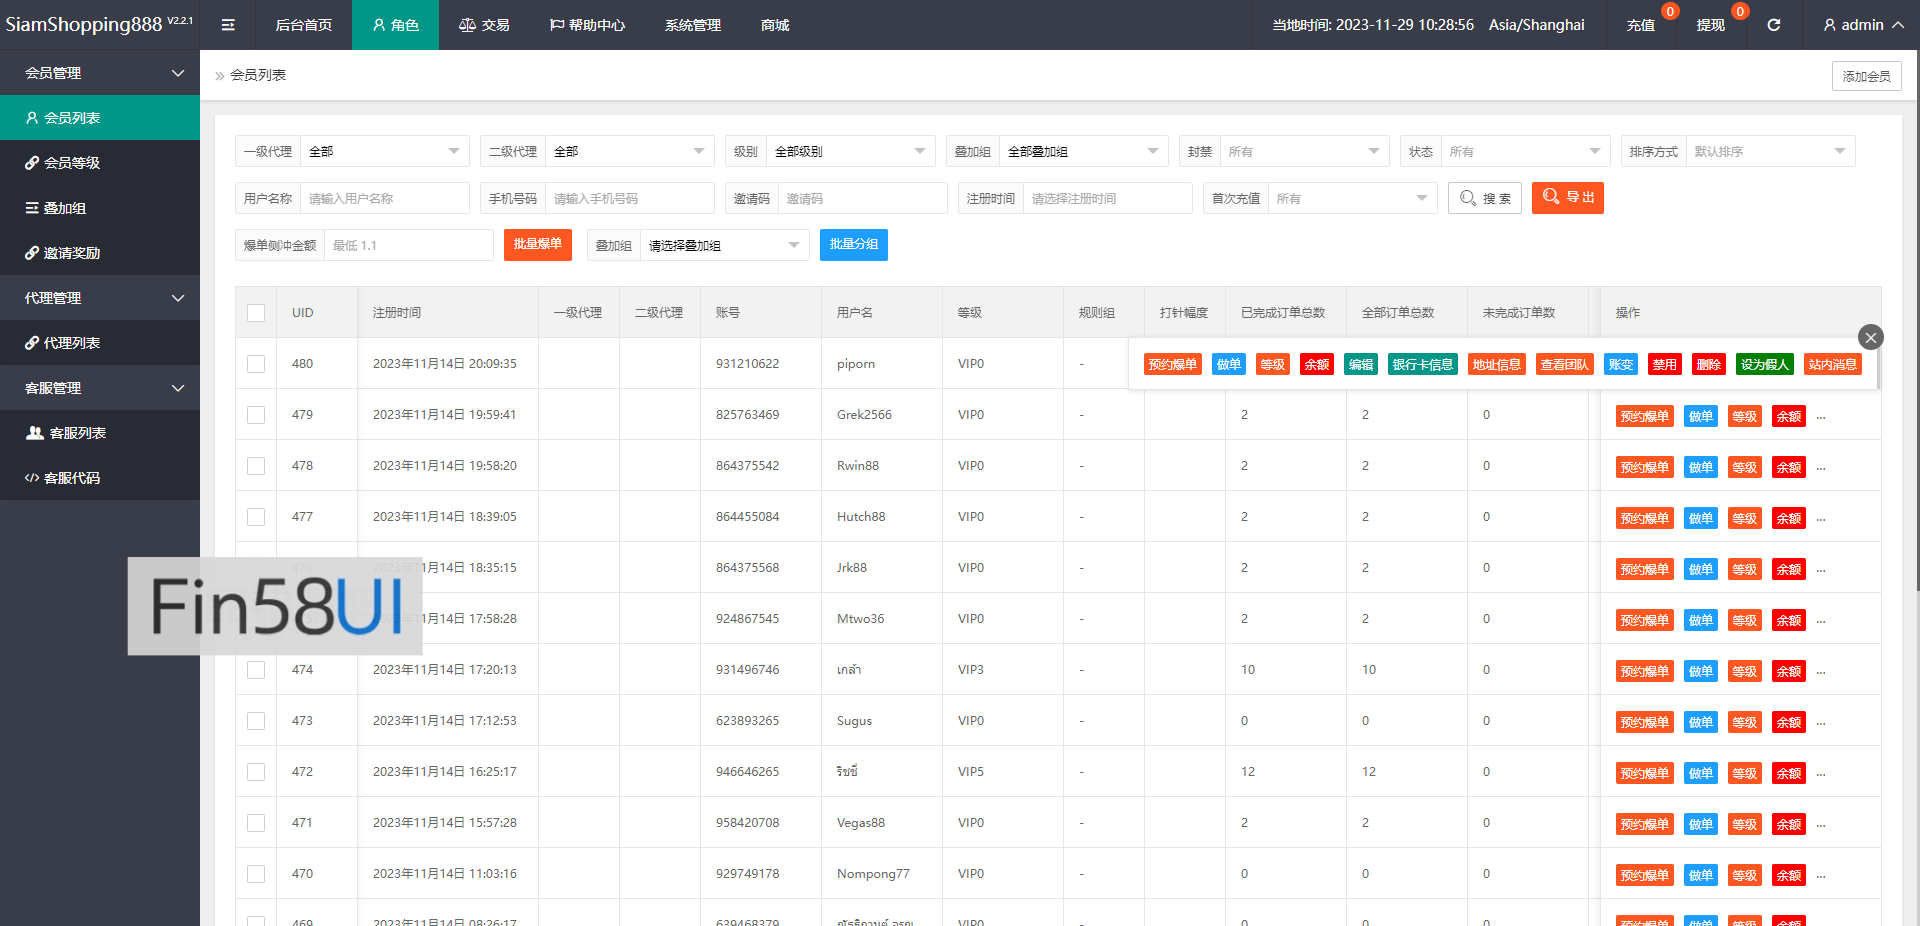This screenshot has width=1920, height=926.
Task: Click the sidebar collapse hamburger icon
Action: pos(228,25)
